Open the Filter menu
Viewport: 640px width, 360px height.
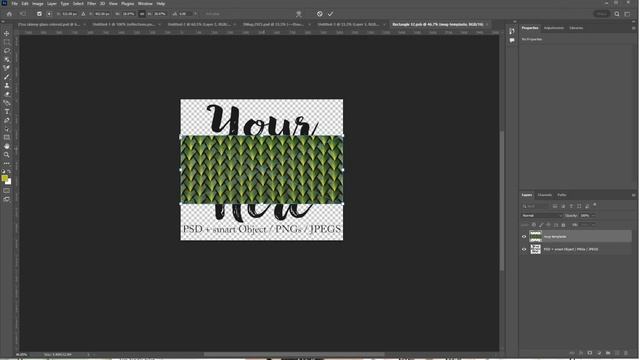(91, 4)
